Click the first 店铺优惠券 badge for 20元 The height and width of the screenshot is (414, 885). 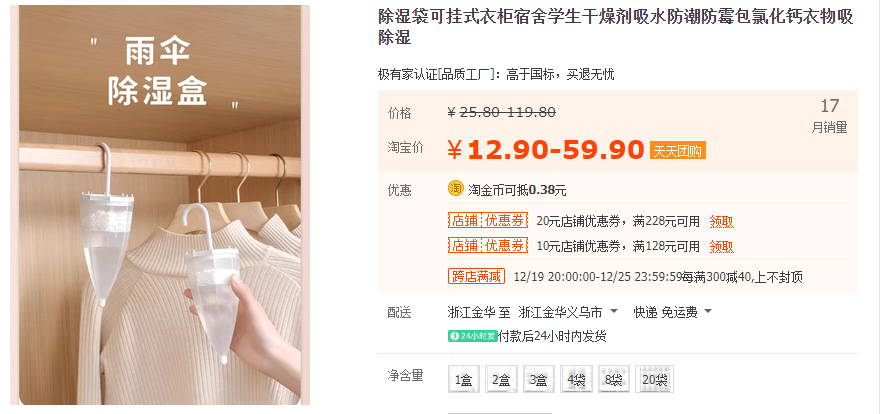click(x=488, y=221)
